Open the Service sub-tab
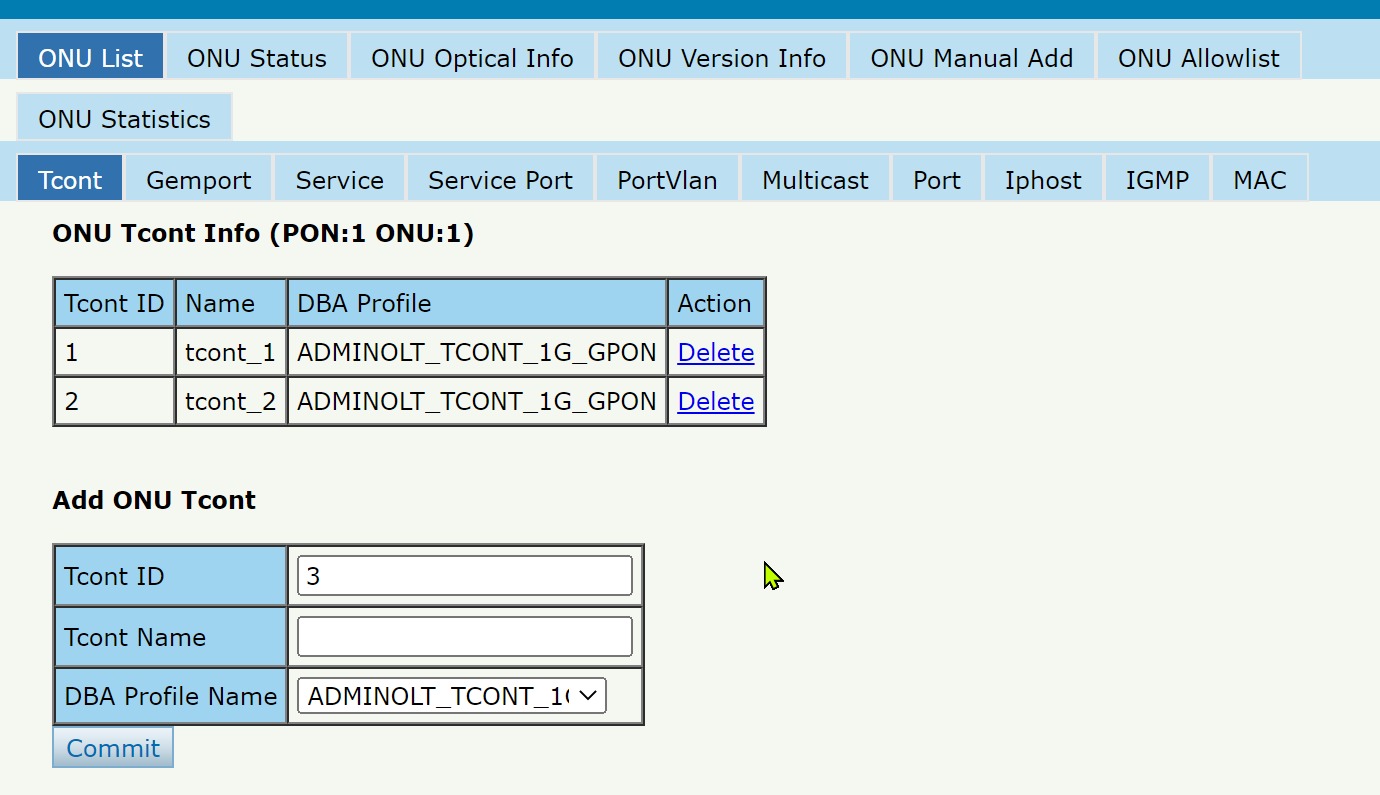Viewport: 1380px width, 795px height. coord(339,180)
